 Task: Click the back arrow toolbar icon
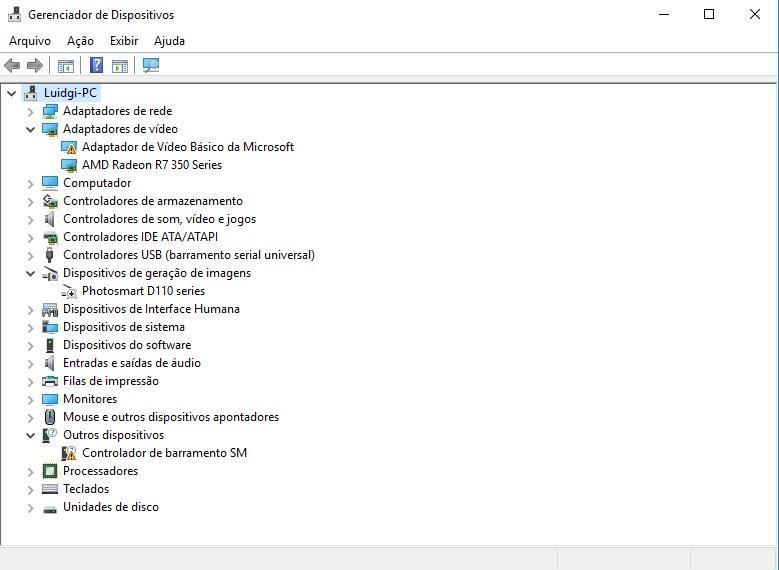12,65
